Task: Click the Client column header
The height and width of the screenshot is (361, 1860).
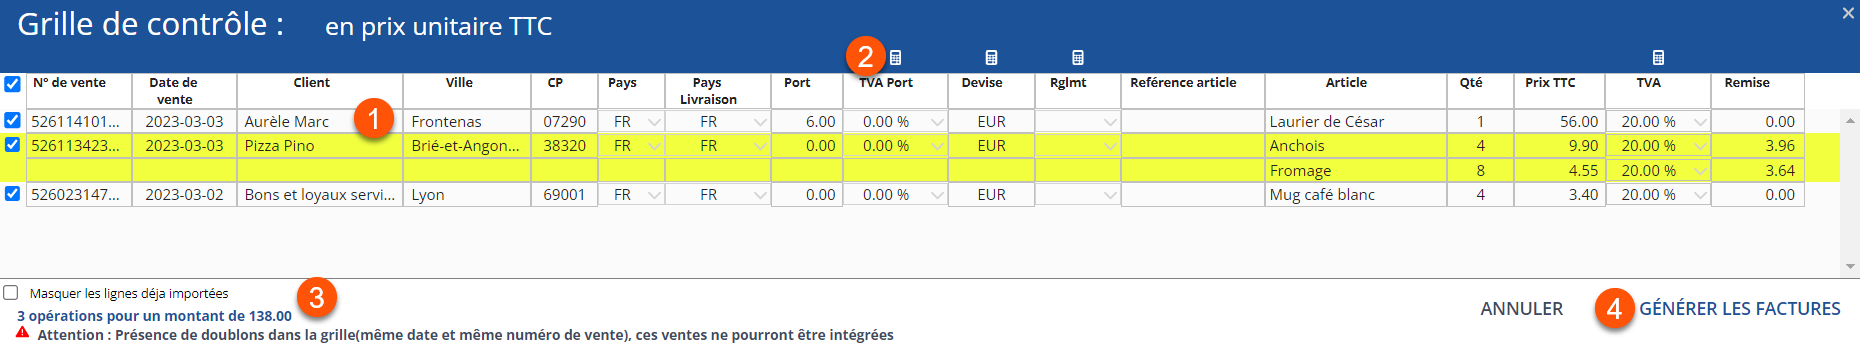Action: pyautogui.click(x=311, y=83)
